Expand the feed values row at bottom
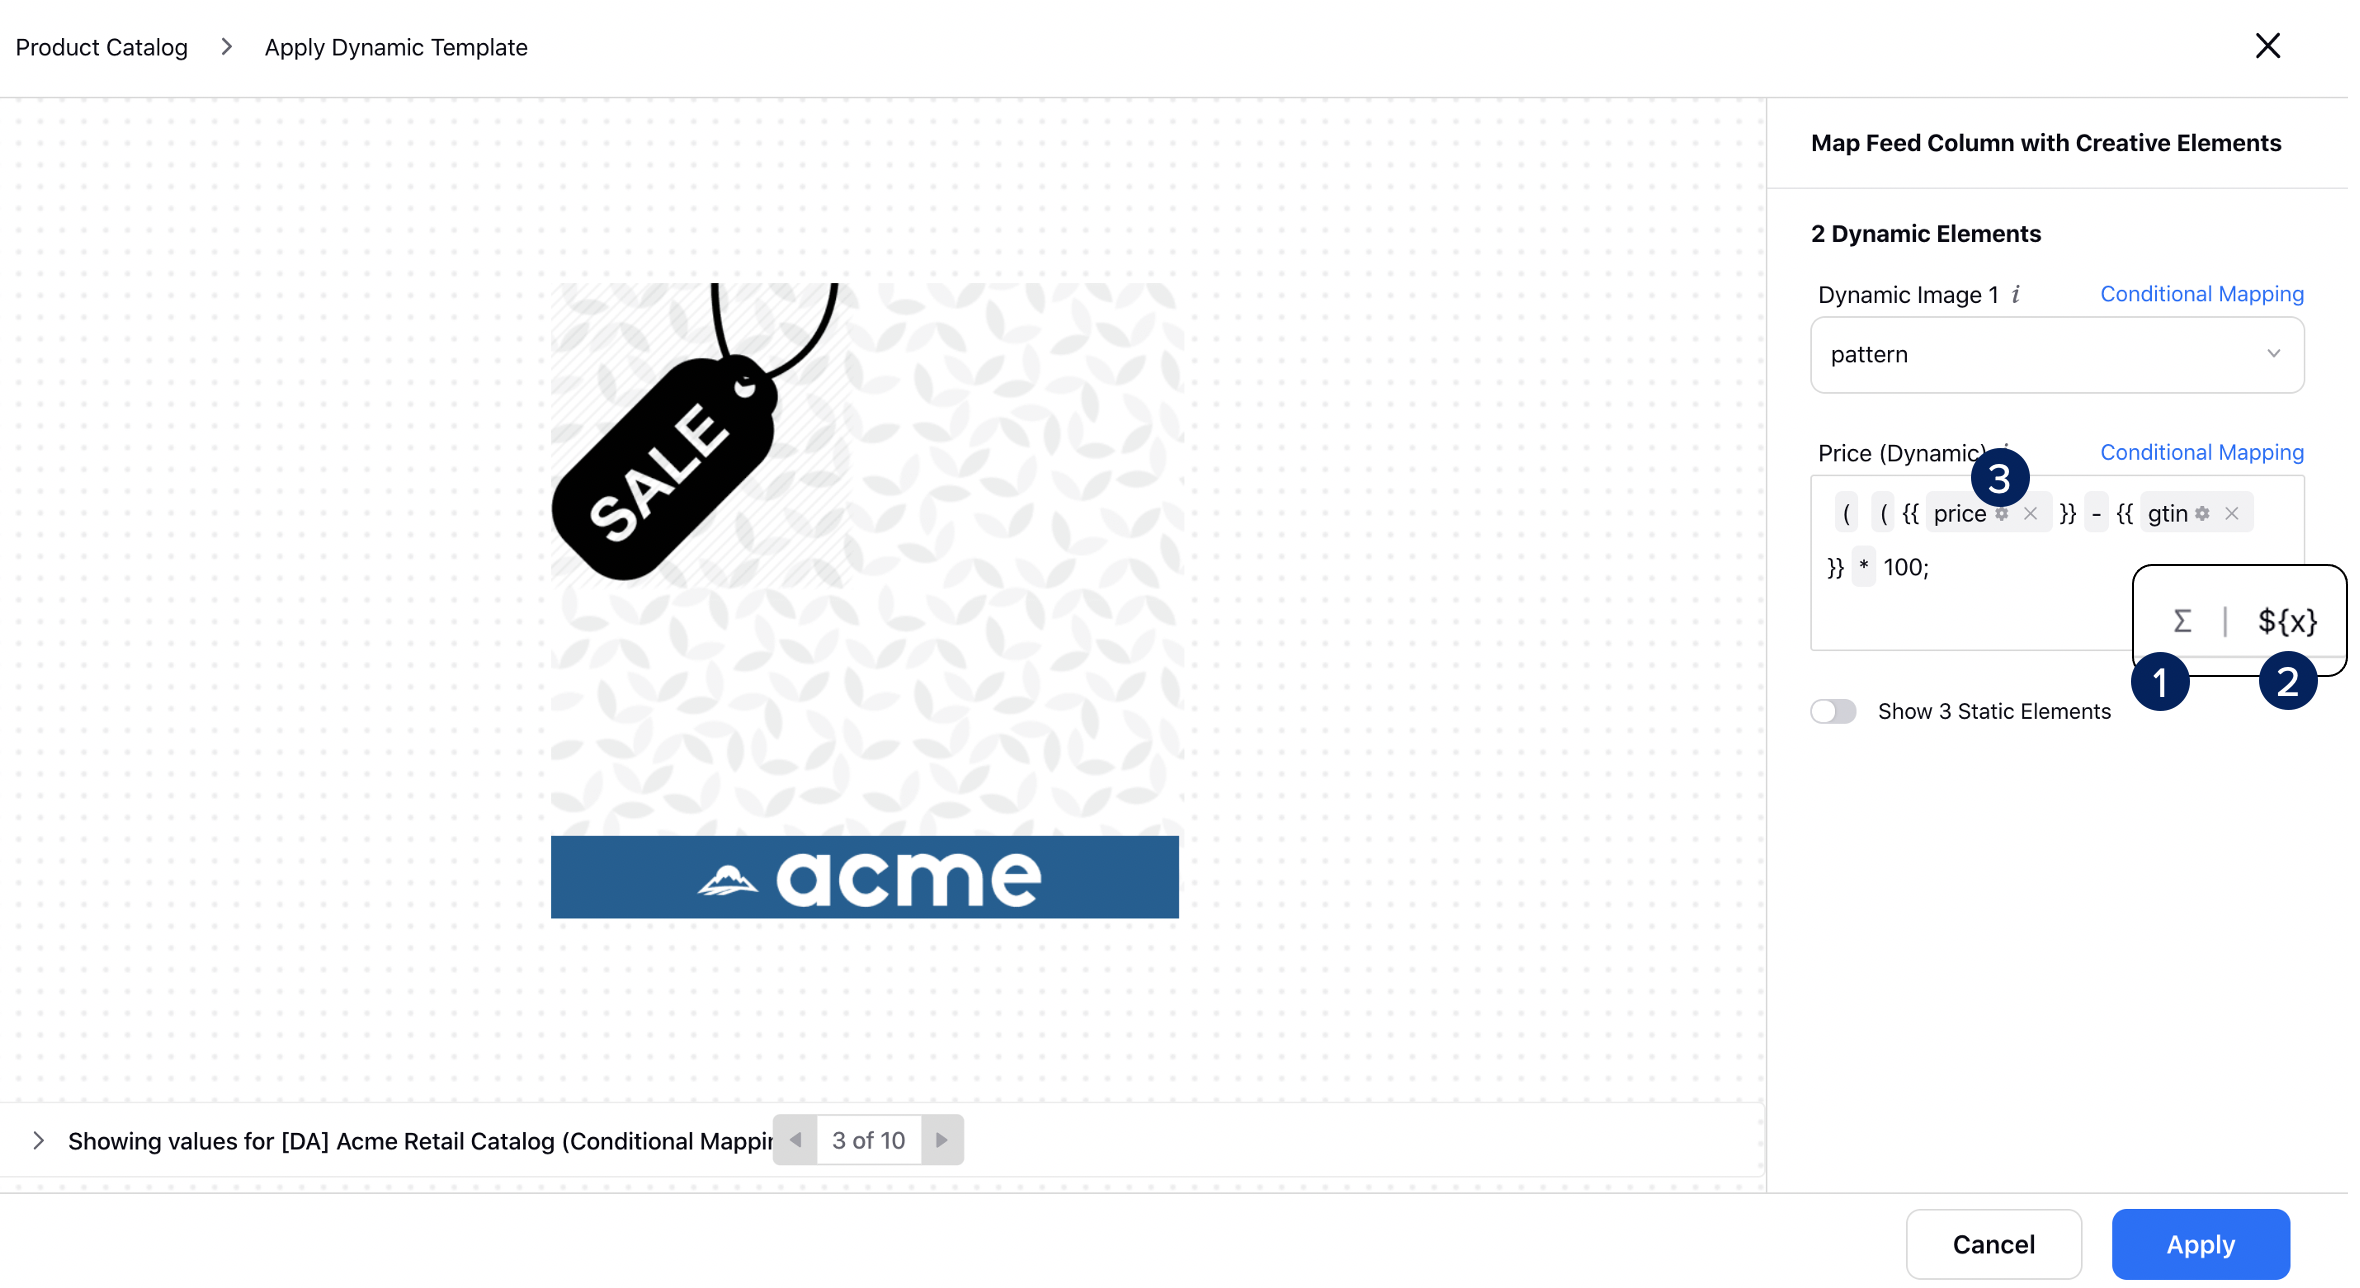This screenshot has width=2360, height=1288. click(38, 1139)
